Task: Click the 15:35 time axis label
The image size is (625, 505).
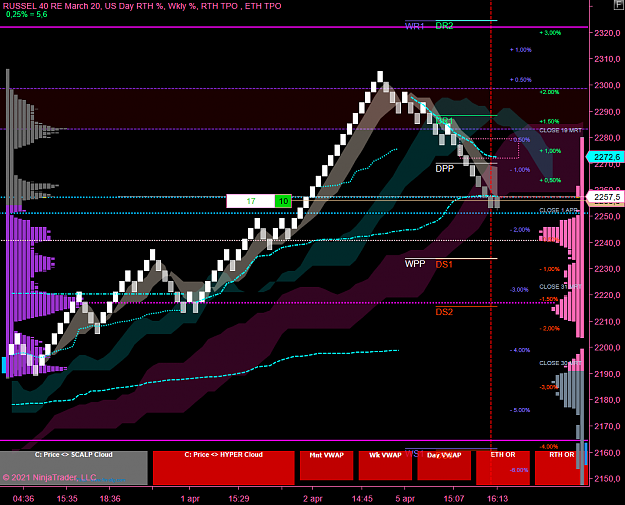Action: 67,499
